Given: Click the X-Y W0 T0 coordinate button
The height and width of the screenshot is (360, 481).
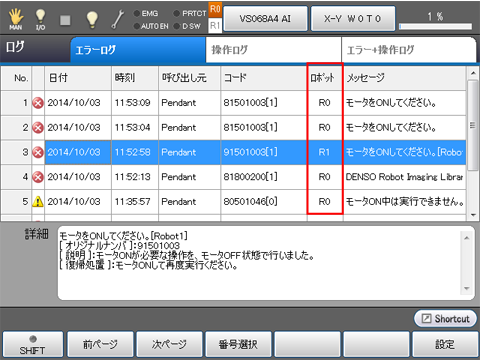Looking at the screenshot, I should [353, 19].
